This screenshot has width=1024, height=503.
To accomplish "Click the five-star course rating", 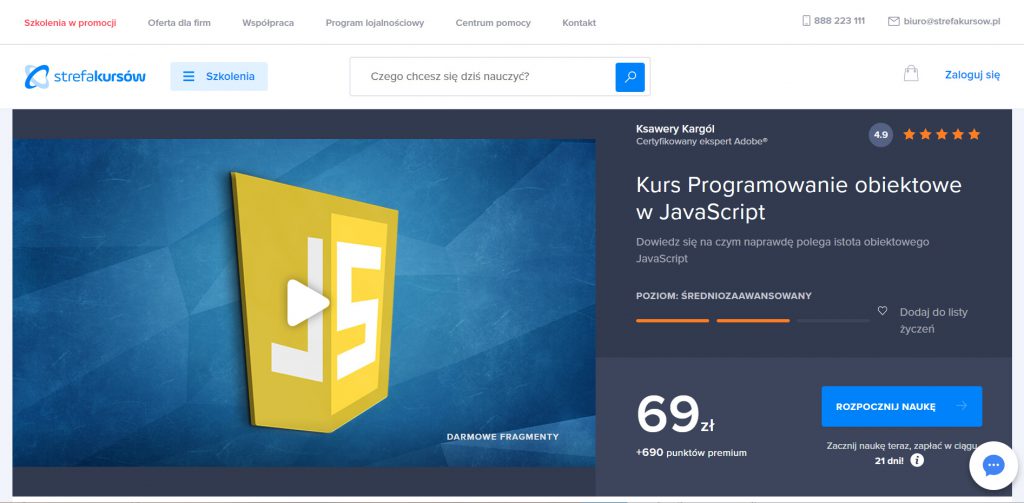I will click(941, 134).
